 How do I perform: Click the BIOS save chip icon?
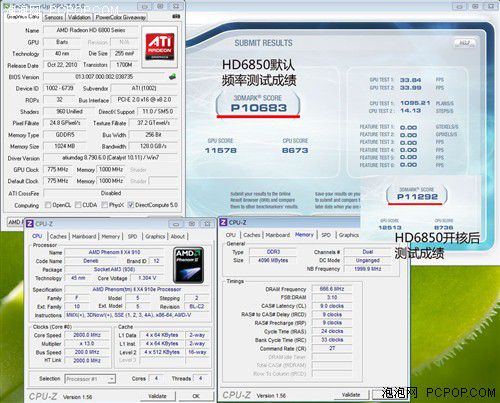click(172, 77)
